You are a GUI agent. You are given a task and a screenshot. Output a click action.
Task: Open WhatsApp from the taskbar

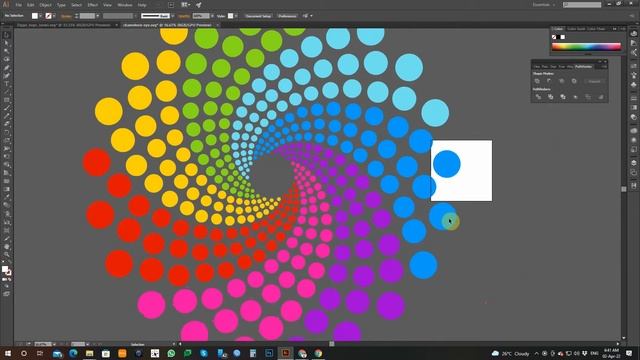point(171,353)
